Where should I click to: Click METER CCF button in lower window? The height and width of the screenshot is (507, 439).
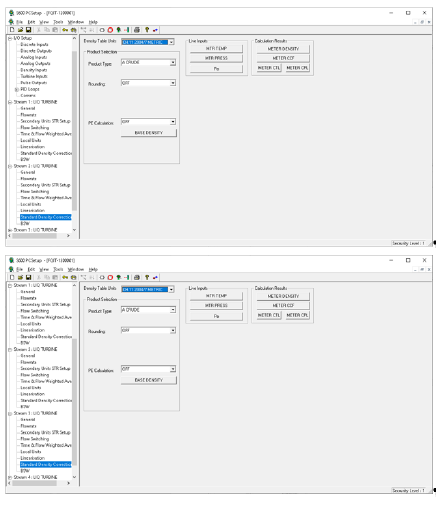pos(283,306)
